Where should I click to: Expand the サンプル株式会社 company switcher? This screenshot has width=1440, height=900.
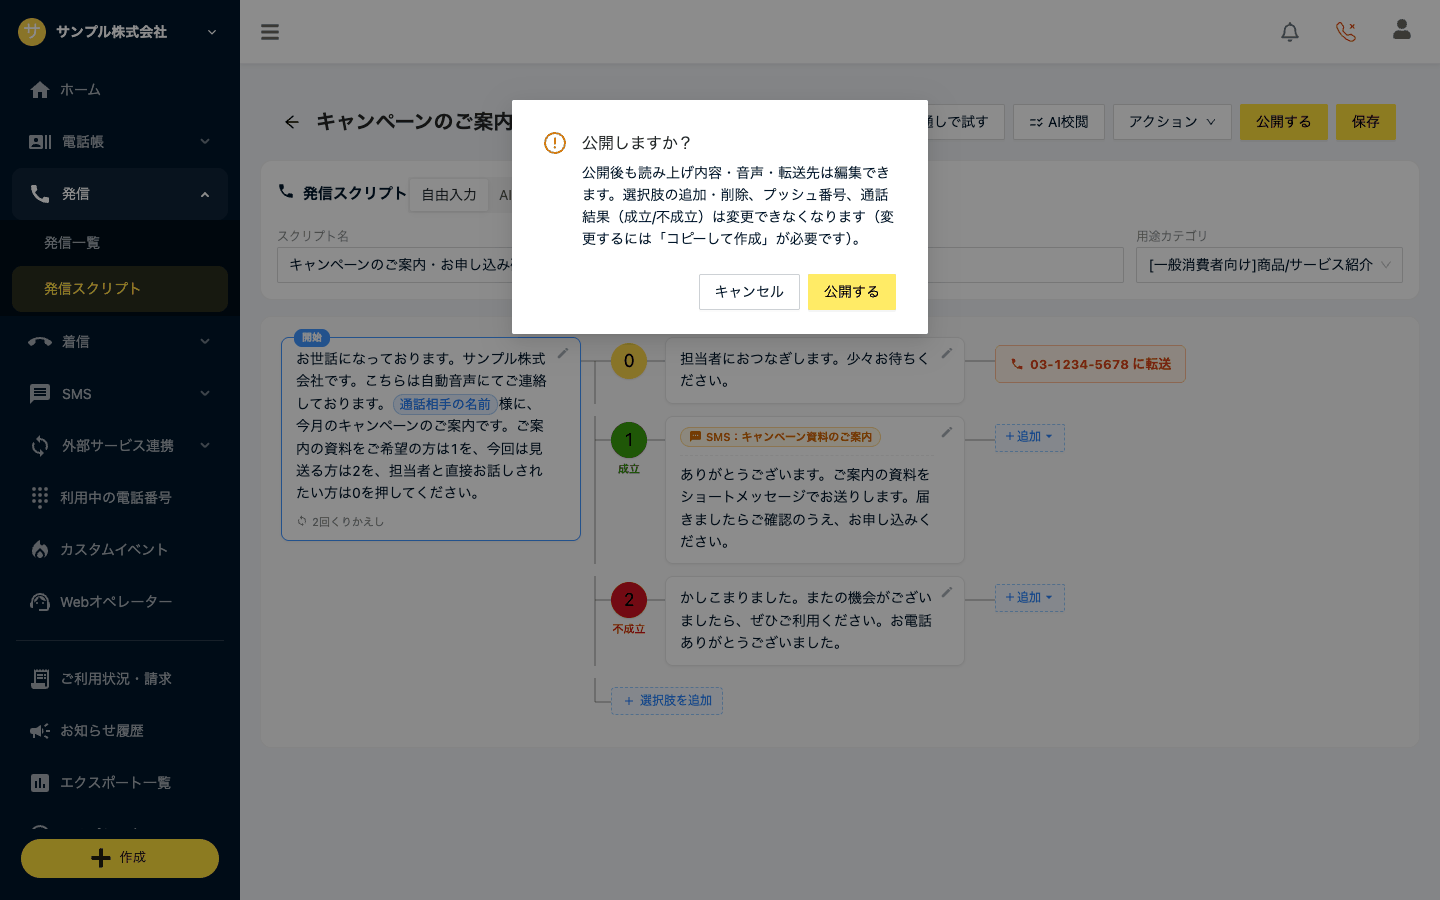[212, 32]
